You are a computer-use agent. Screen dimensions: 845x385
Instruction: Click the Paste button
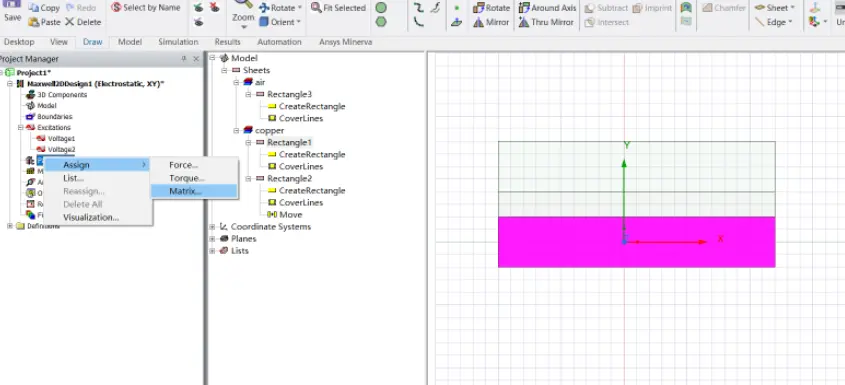pos(44,22)
